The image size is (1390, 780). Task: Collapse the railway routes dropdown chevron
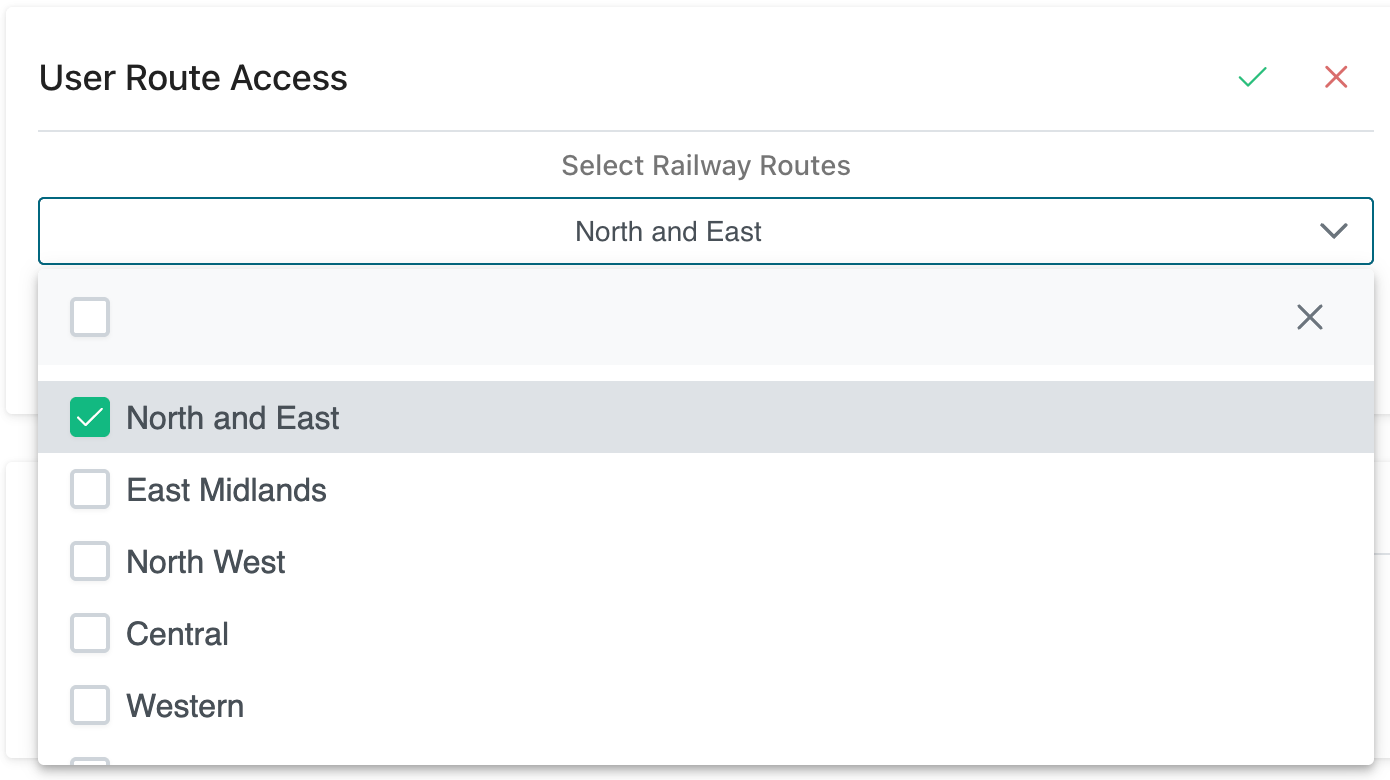coord(1334,231)
